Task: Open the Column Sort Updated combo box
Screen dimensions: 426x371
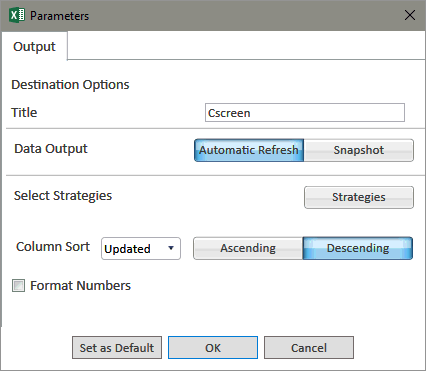Action: (x=141, y=249)
